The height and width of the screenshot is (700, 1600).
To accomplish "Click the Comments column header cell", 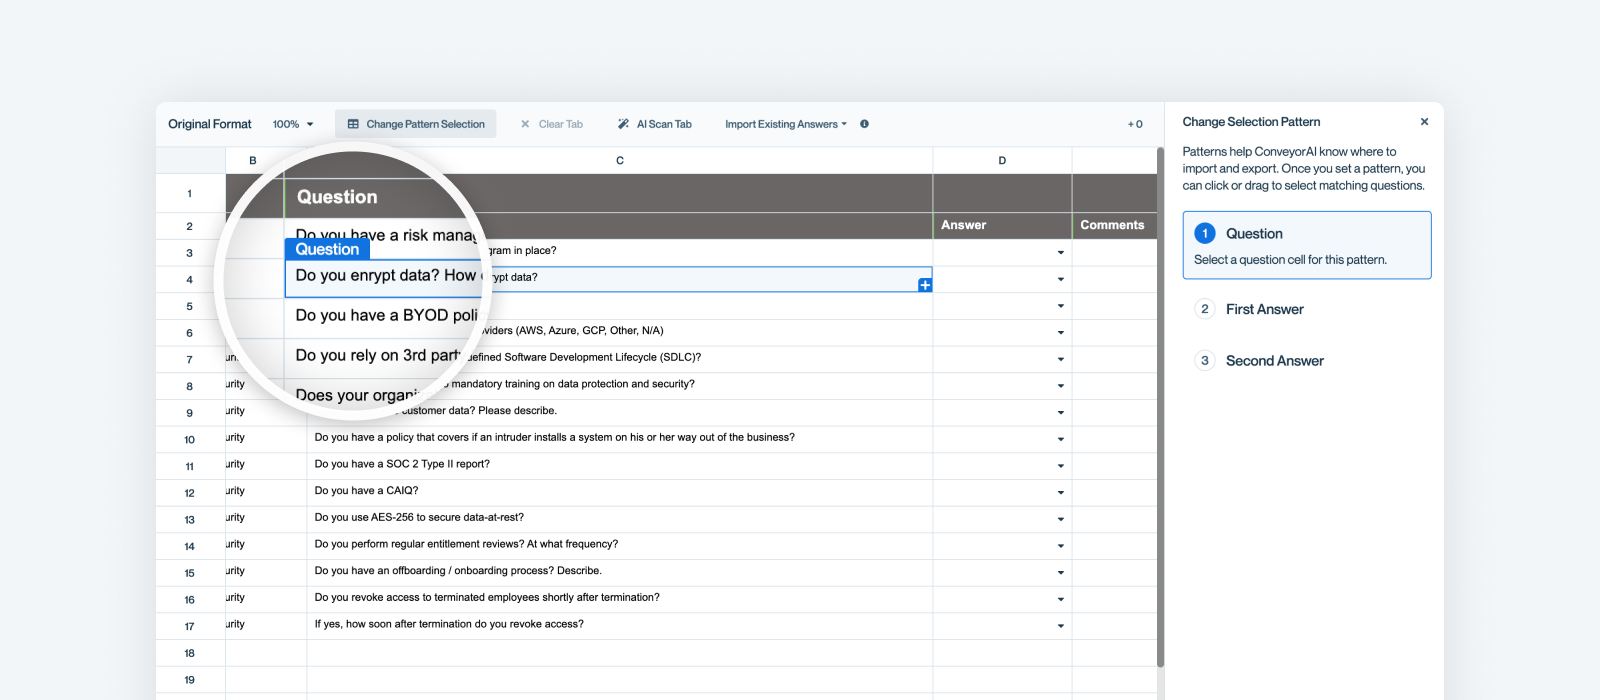I will (1114, 225).
